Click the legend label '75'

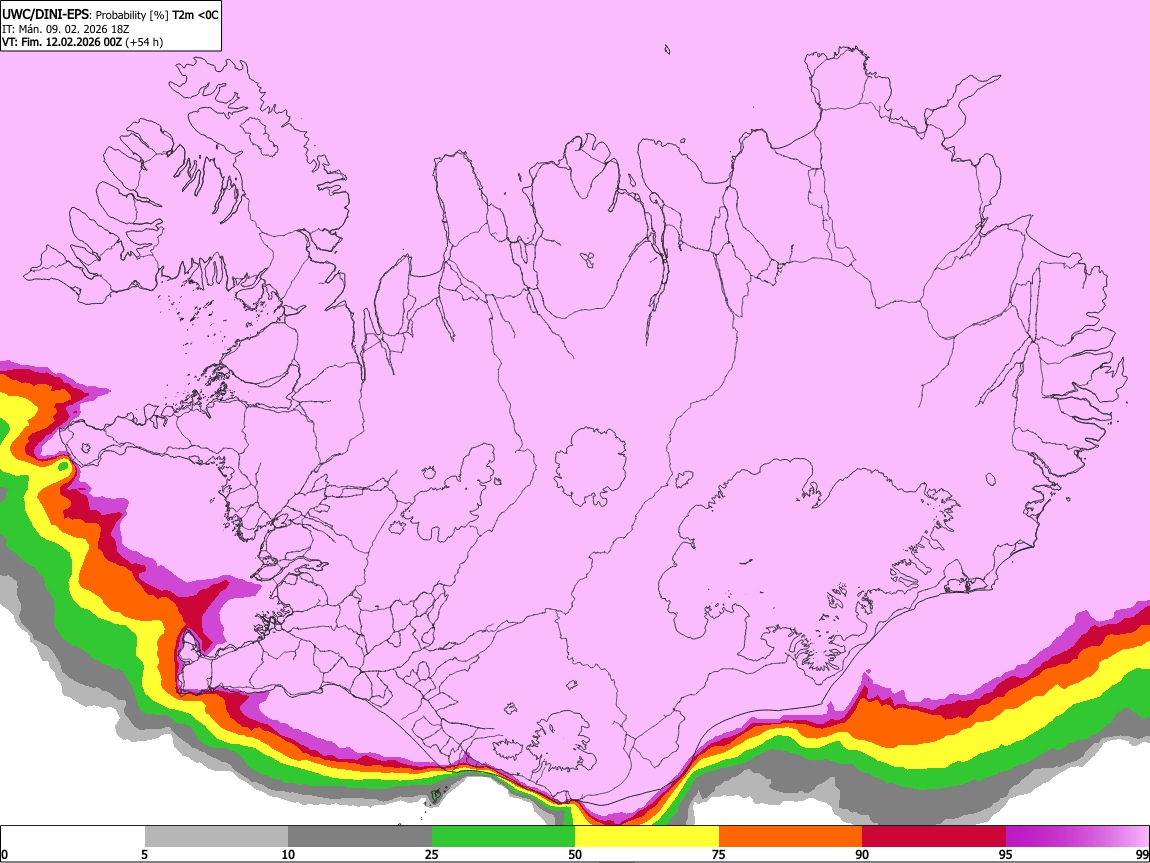click(x=719, y=855)
